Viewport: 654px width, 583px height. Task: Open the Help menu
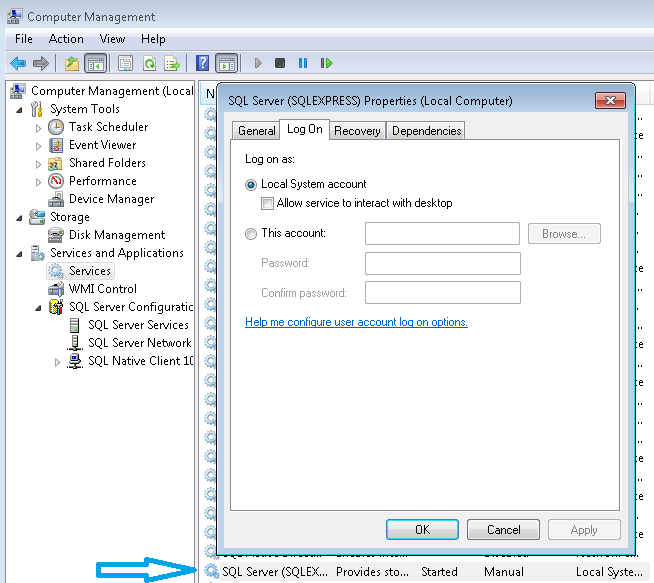click(153, 39)
